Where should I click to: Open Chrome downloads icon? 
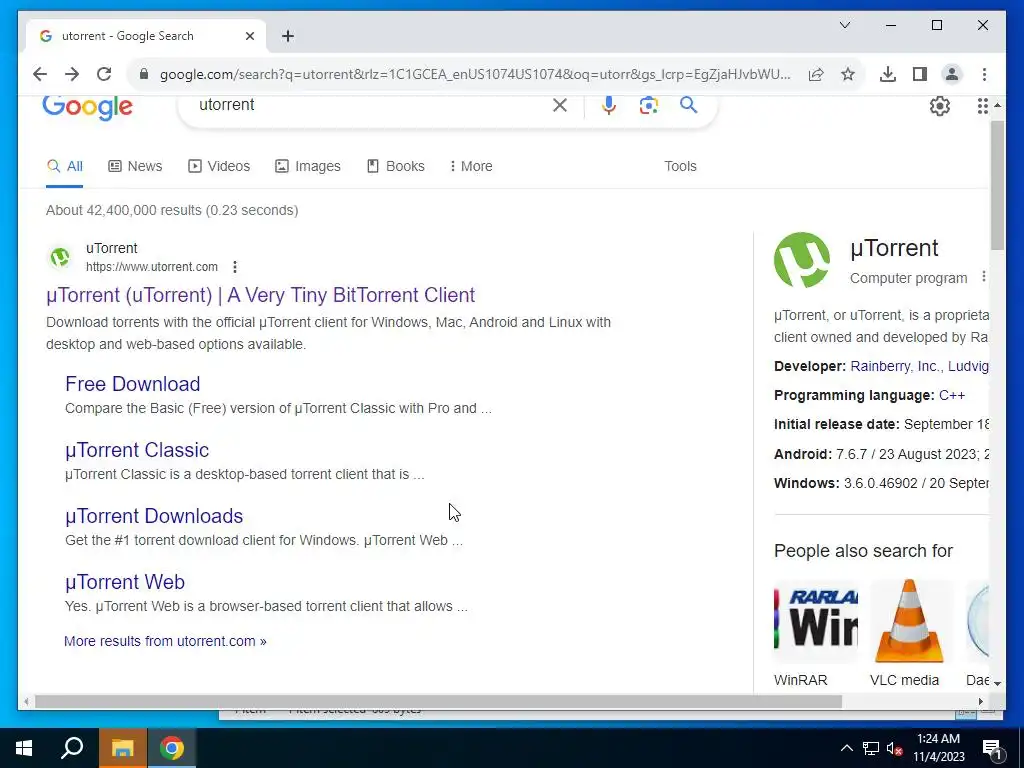888,74
